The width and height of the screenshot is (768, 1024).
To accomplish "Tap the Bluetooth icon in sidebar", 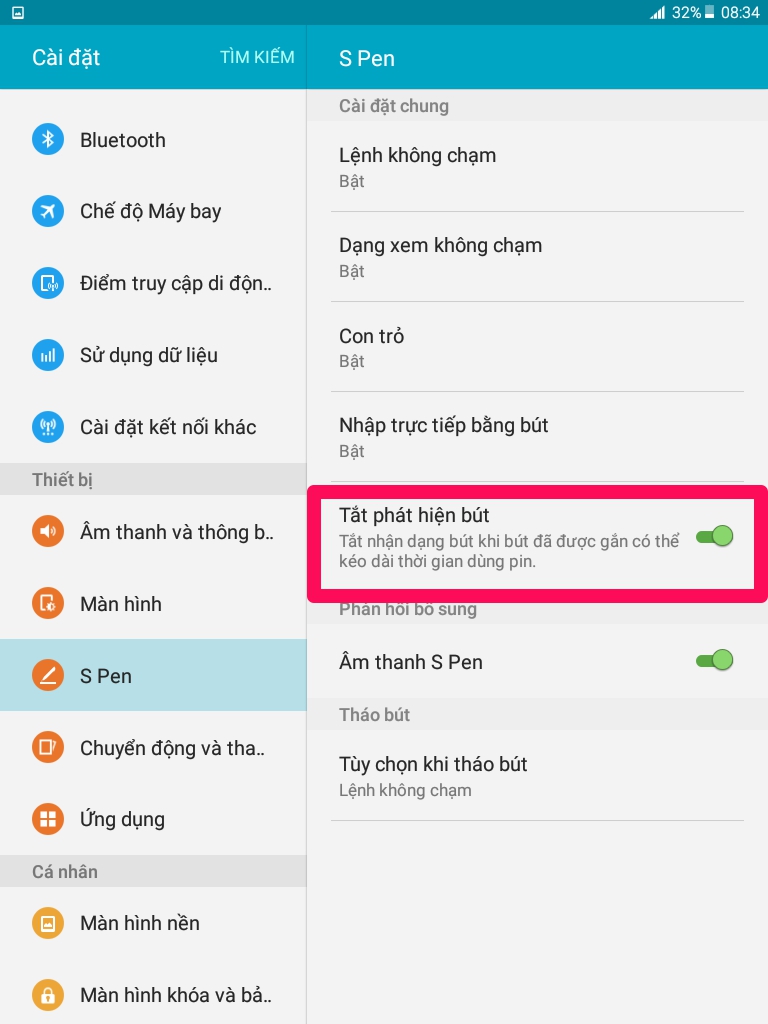I will [48, 139].
